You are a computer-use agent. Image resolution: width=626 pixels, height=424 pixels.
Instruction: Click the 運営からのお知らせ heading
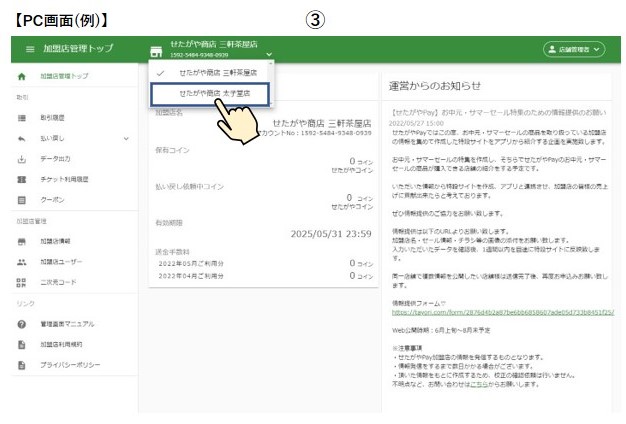[x=435, y=86]
